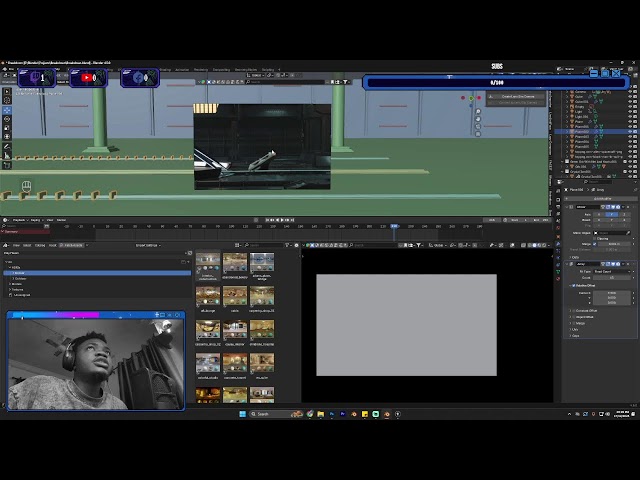Open Playback menu in the timeline
Screen dimensions: 640x480
19,220
